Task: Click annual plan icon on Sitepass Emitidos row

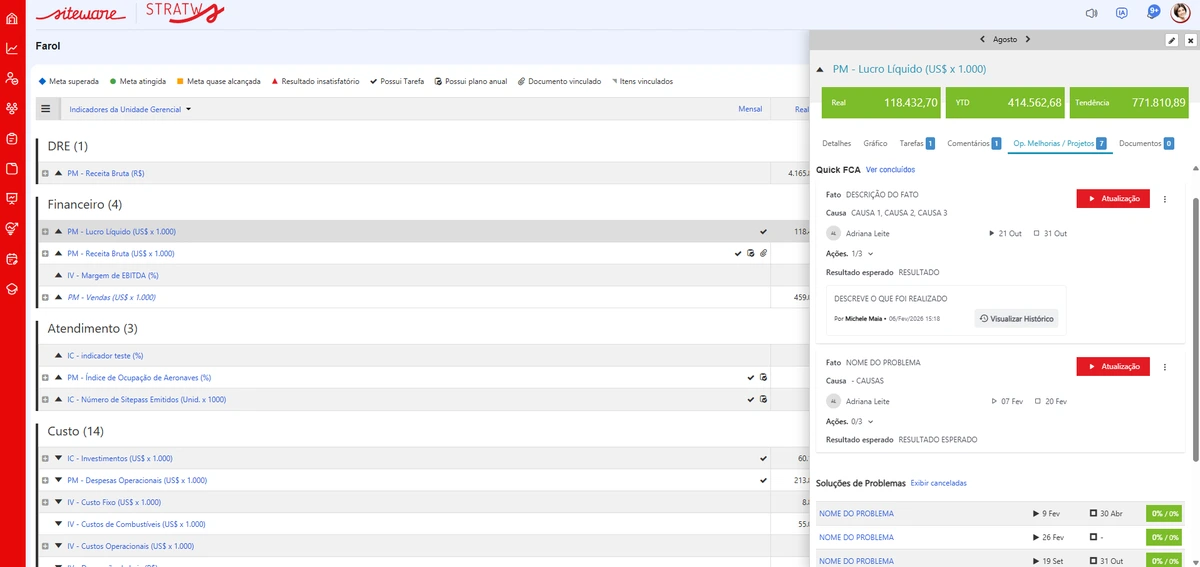Action: point(763,400)
